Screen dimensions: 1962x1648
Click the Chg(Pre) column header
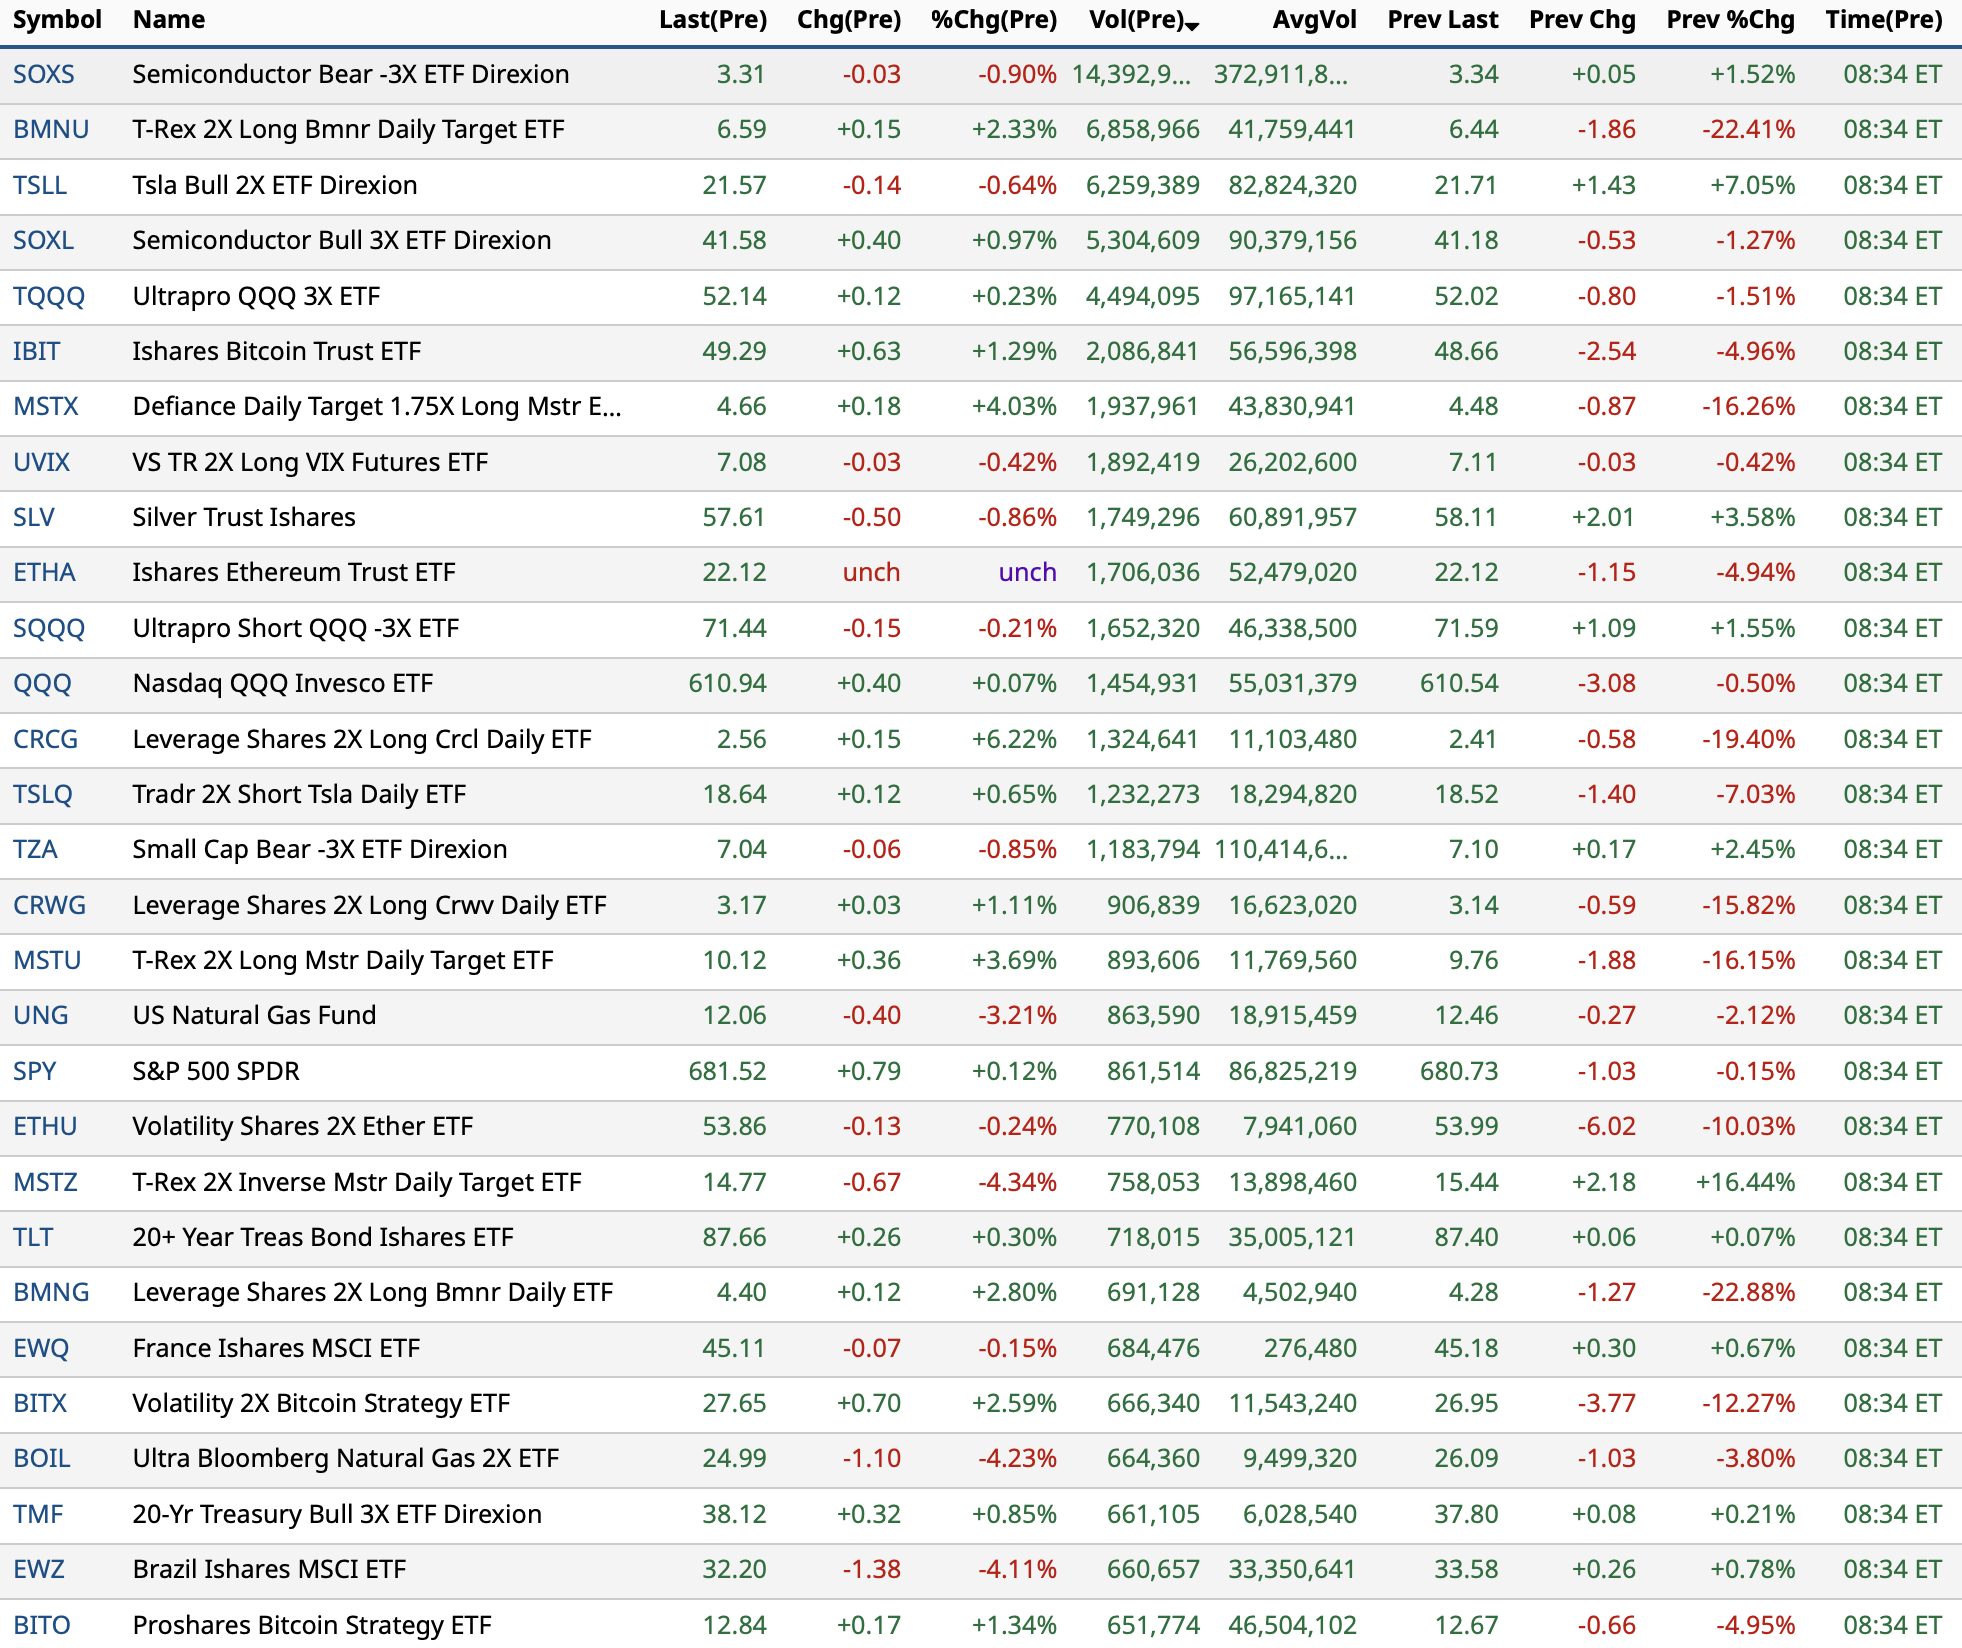tap(848, 20)
